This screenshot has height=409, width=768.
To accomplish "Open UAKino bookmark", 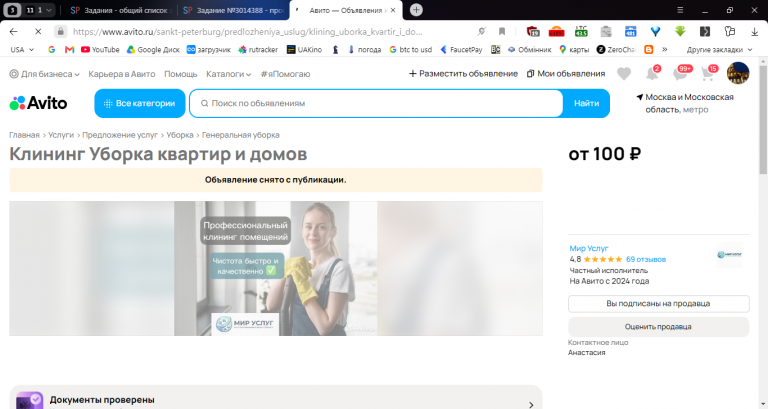I will click(304, 49).
